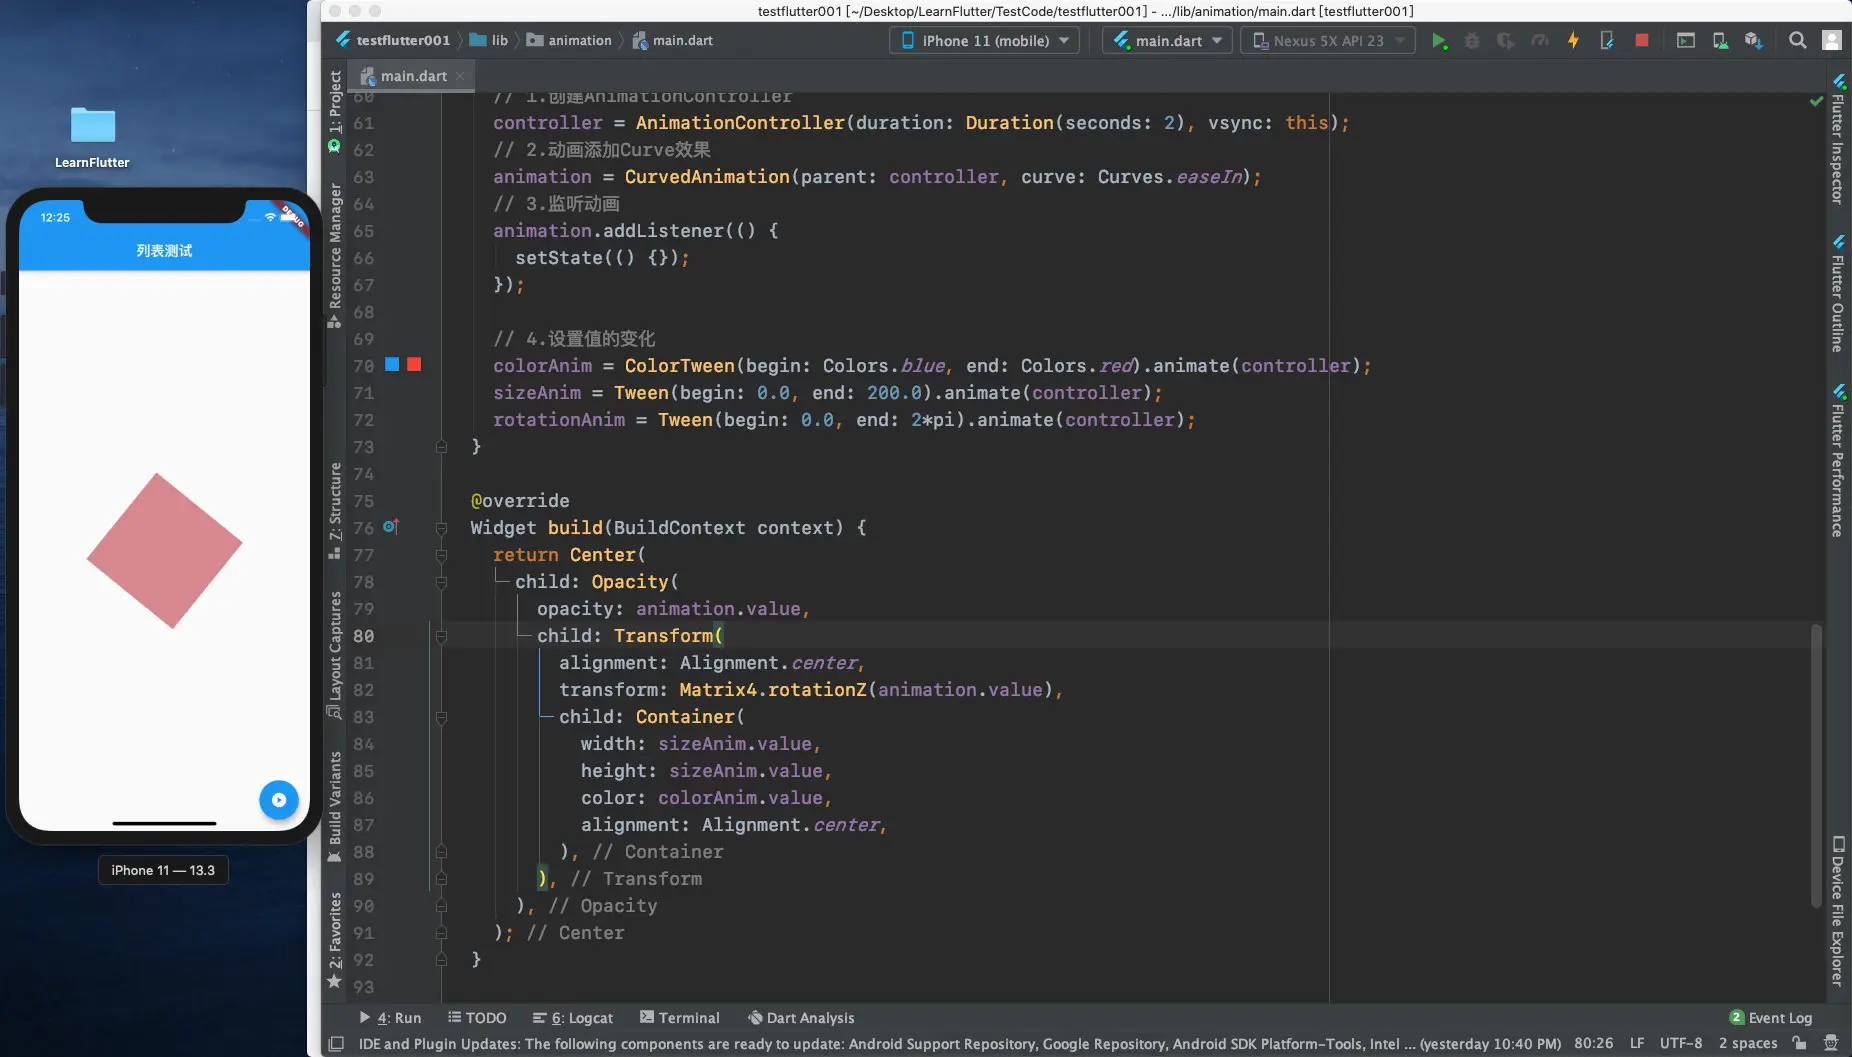Open the Flutter Performance side panel

[x=1838, y=461]
